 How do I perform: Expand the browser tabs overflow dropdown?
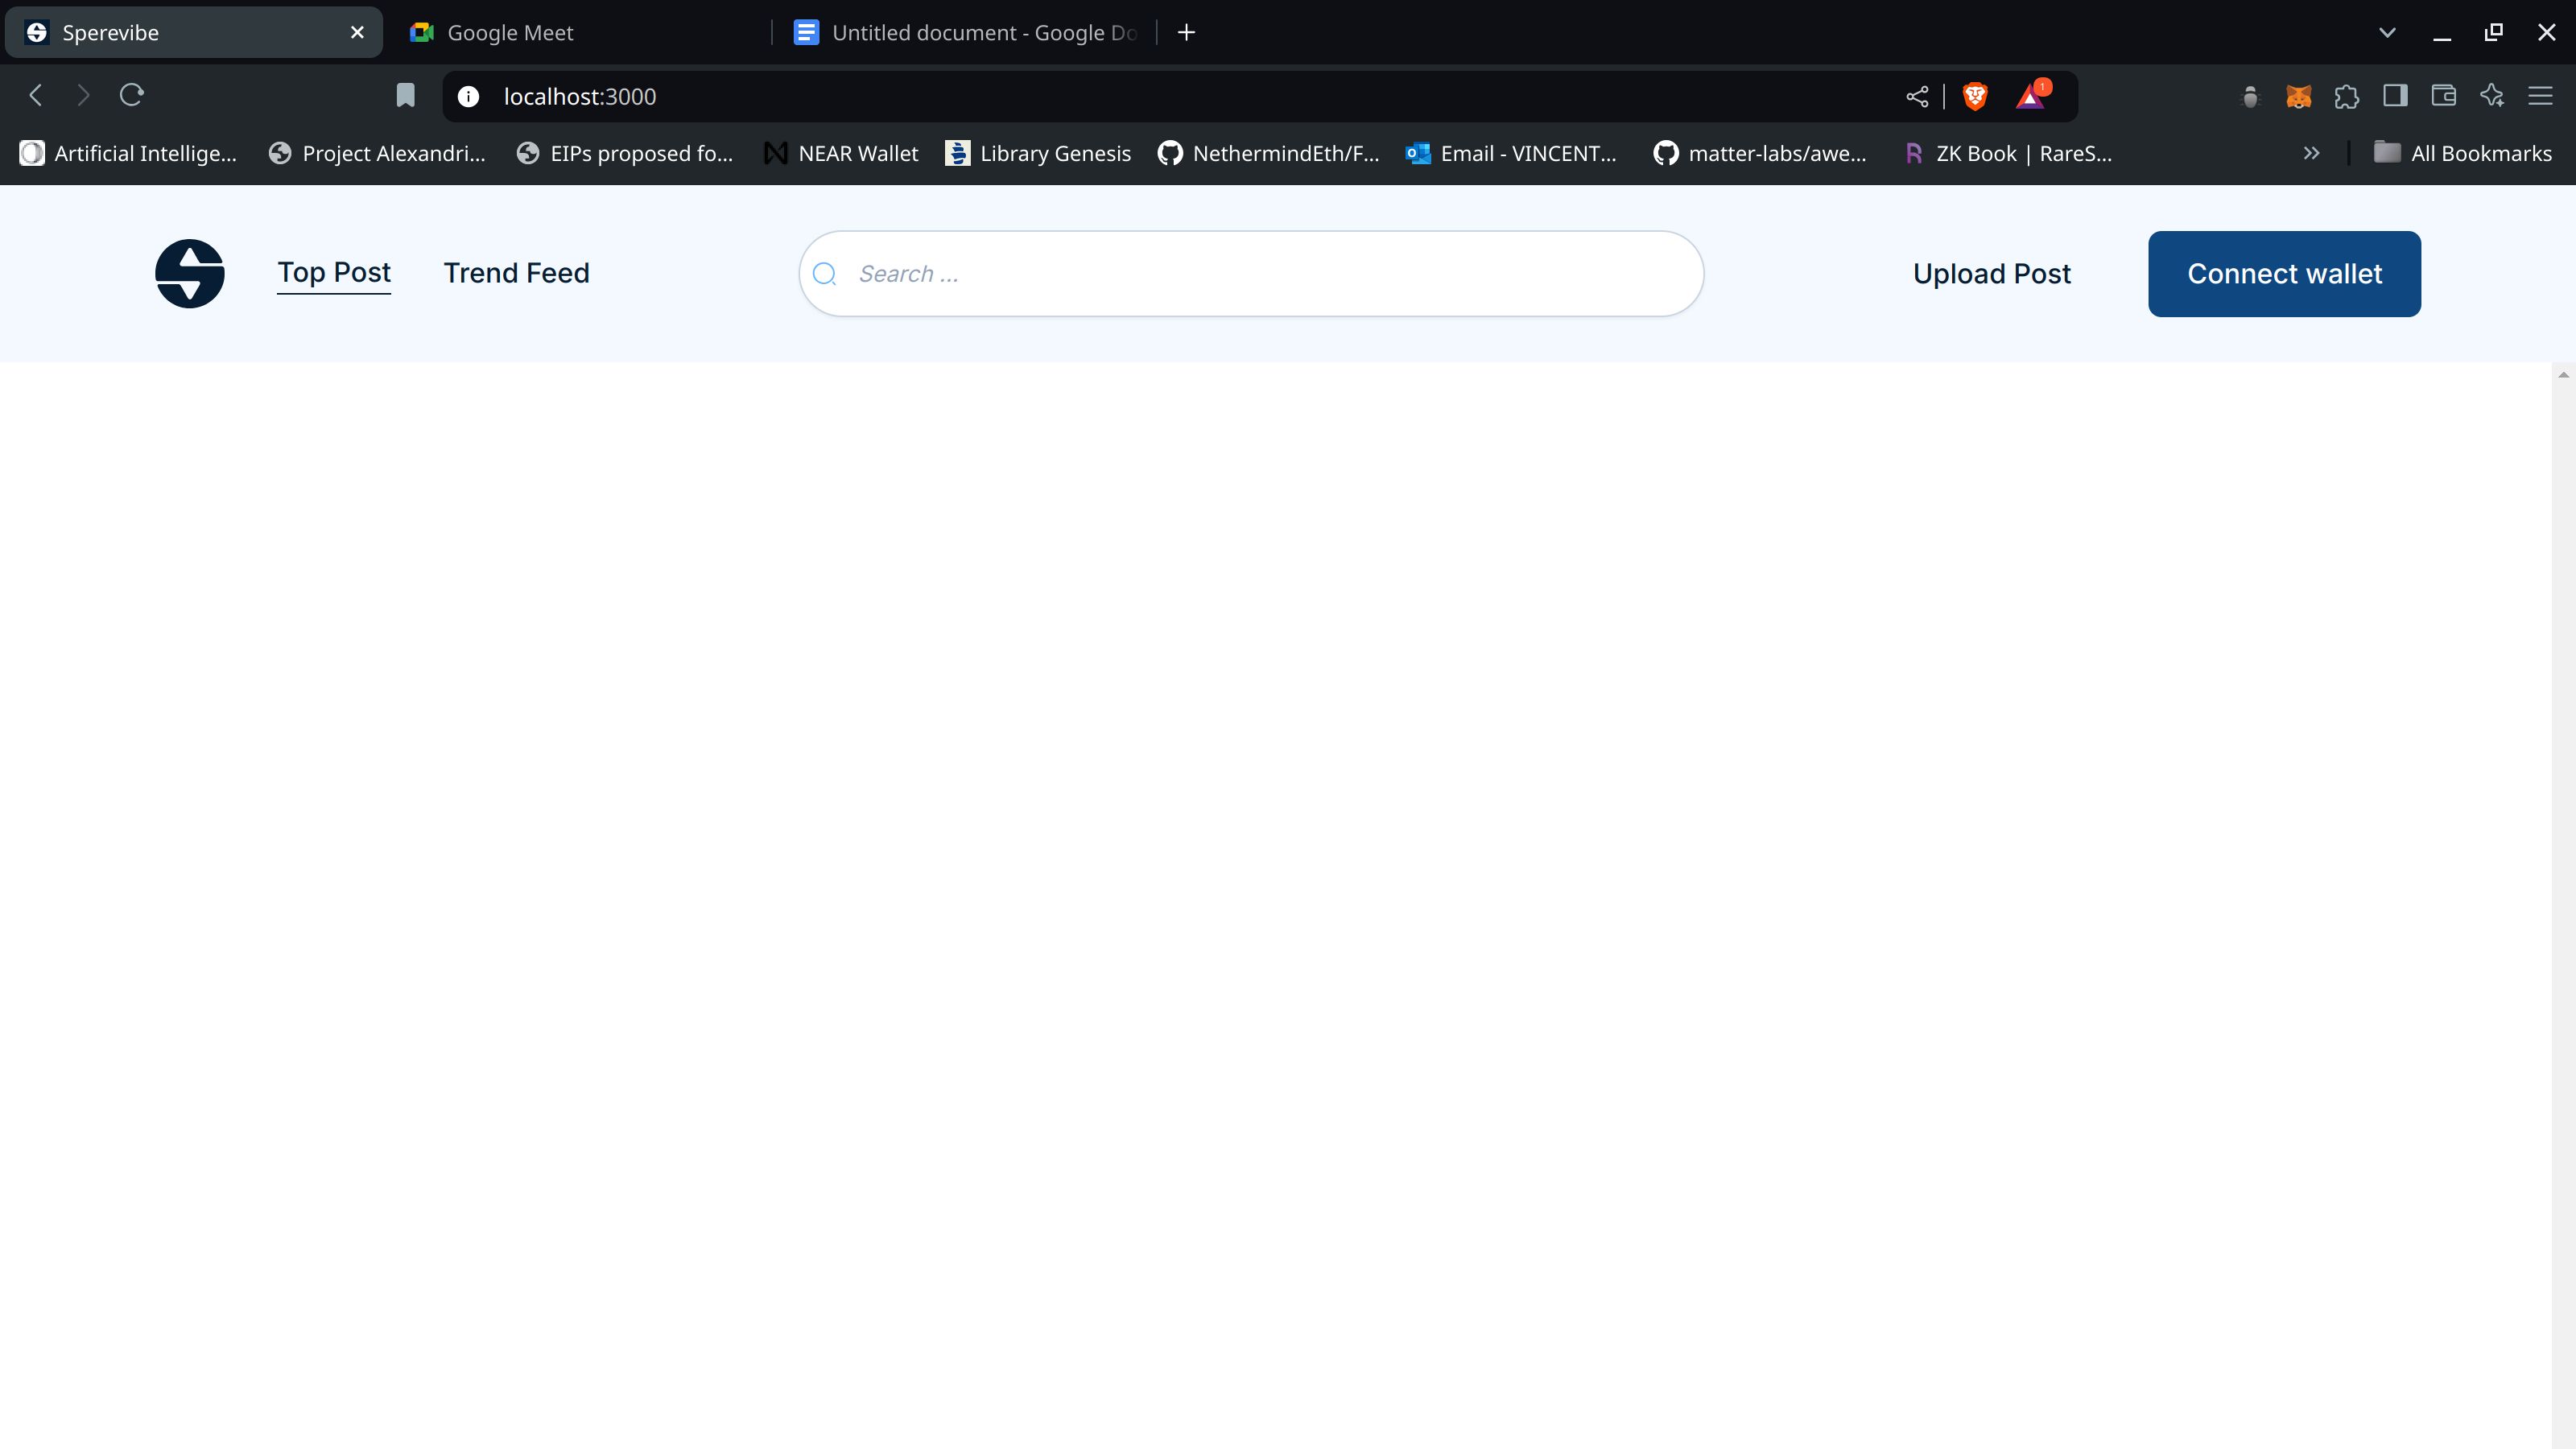point(2388,32)
